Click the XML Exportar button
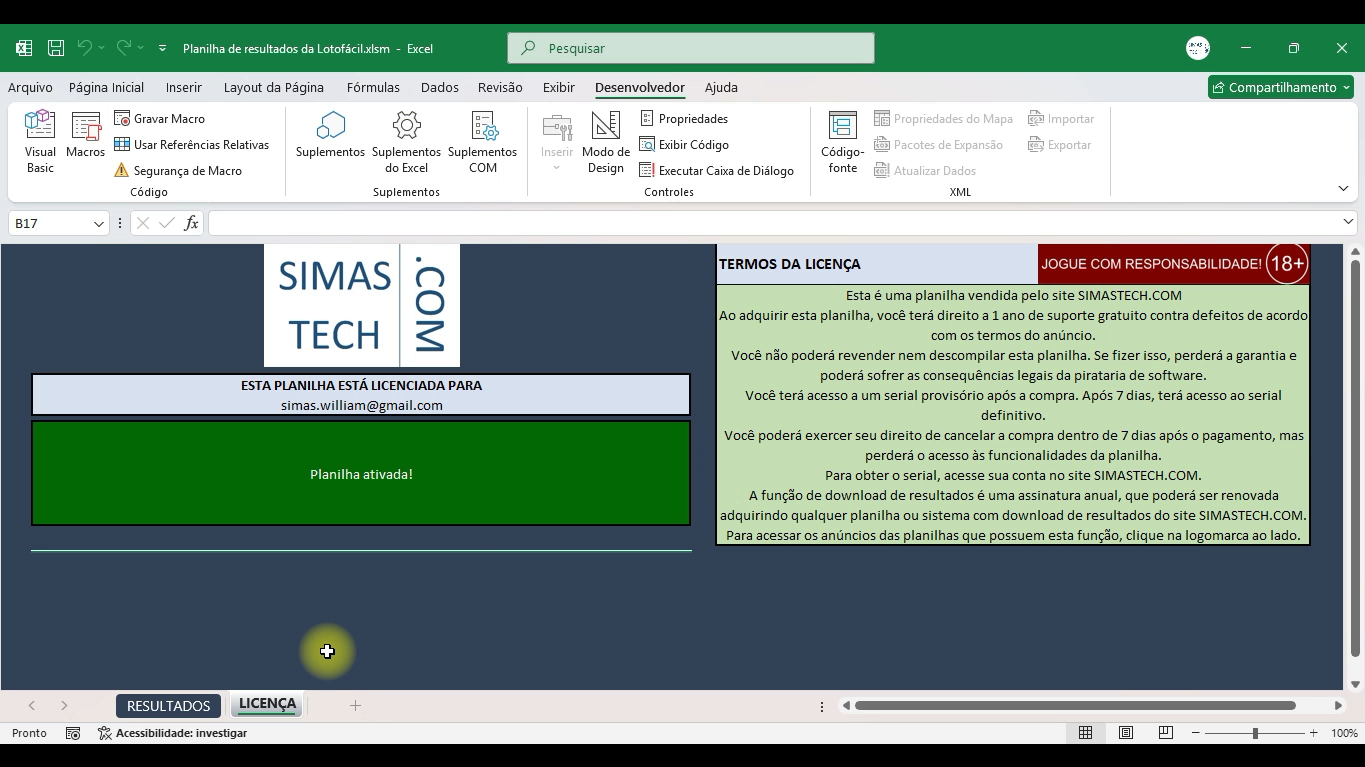 click(1059, 144)
